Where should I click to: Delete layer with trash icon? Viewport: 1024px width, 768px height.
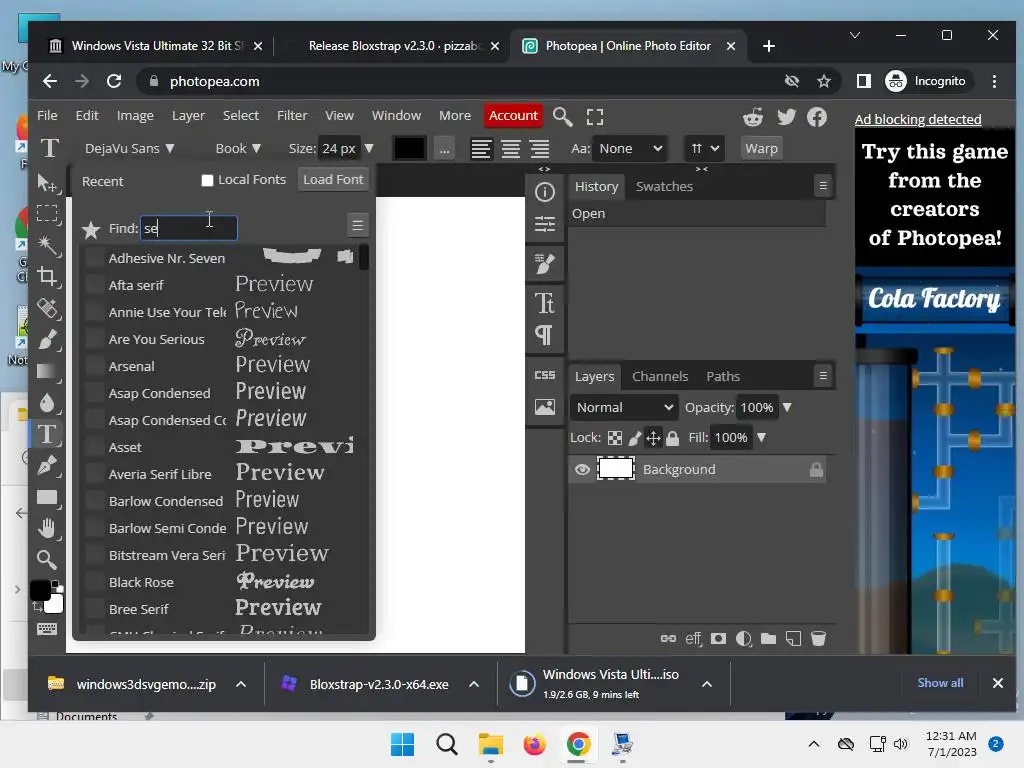(818, 638)
